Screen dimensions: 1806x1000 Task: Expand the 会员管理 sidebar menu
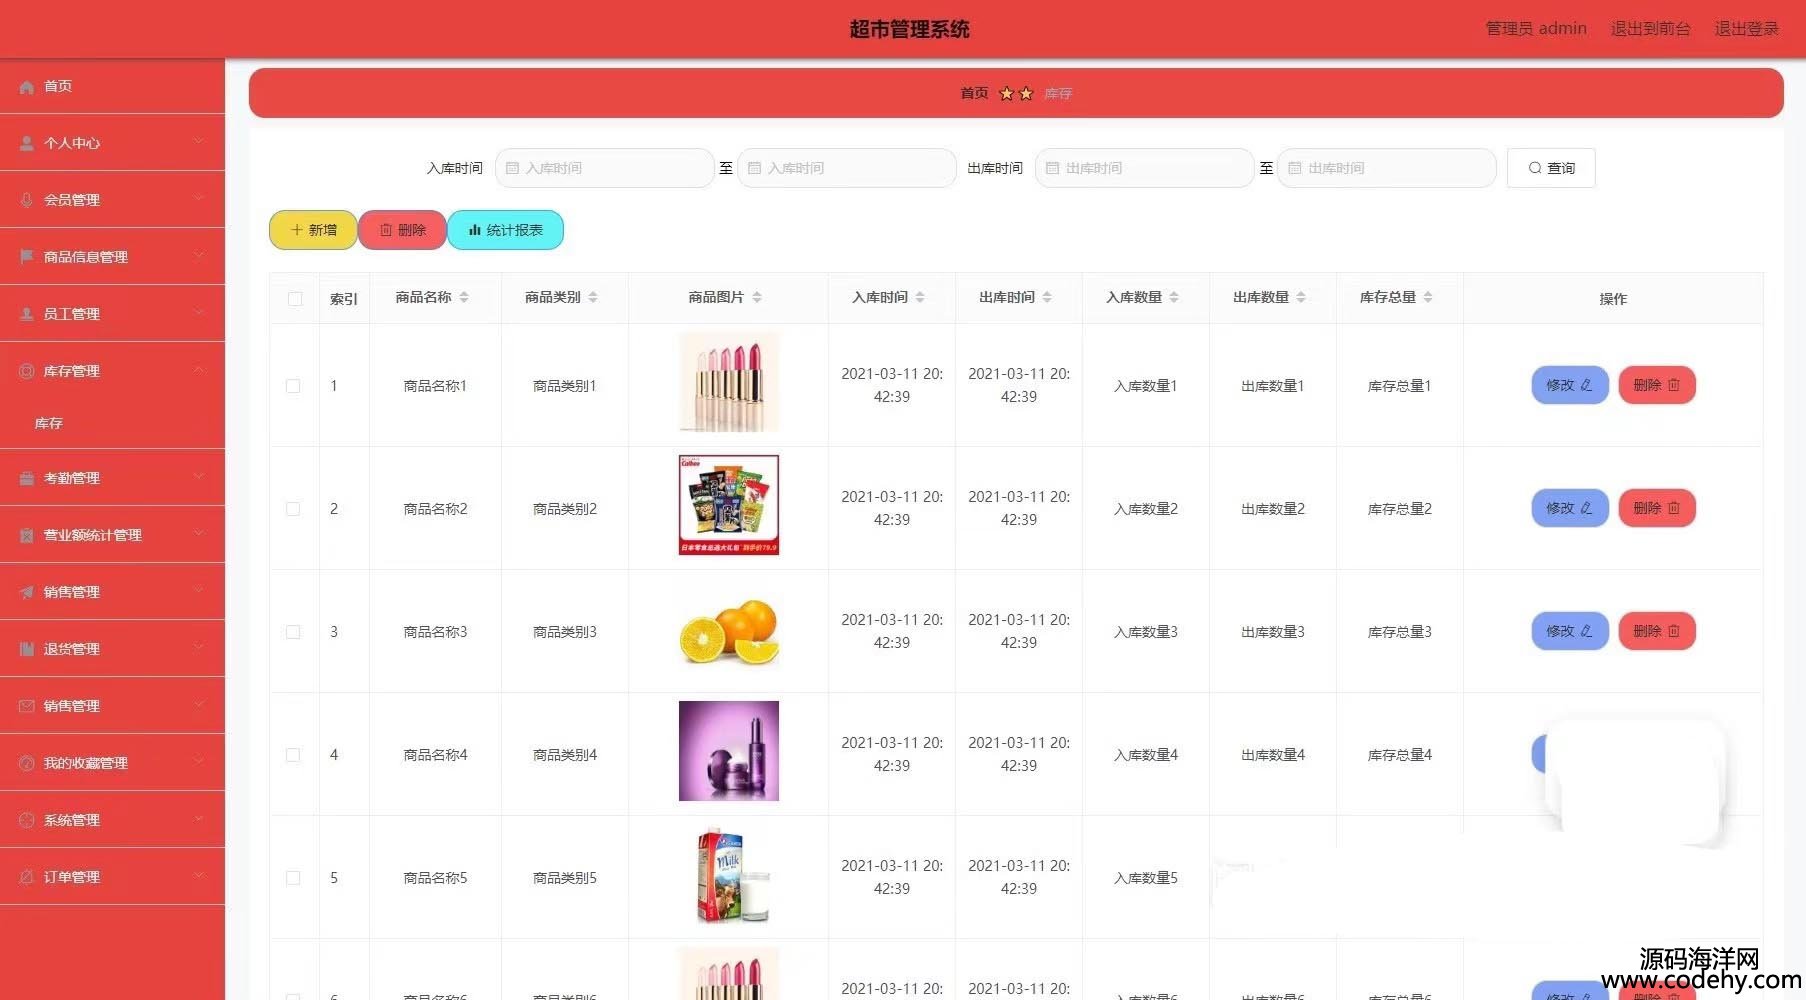(112, 200)
